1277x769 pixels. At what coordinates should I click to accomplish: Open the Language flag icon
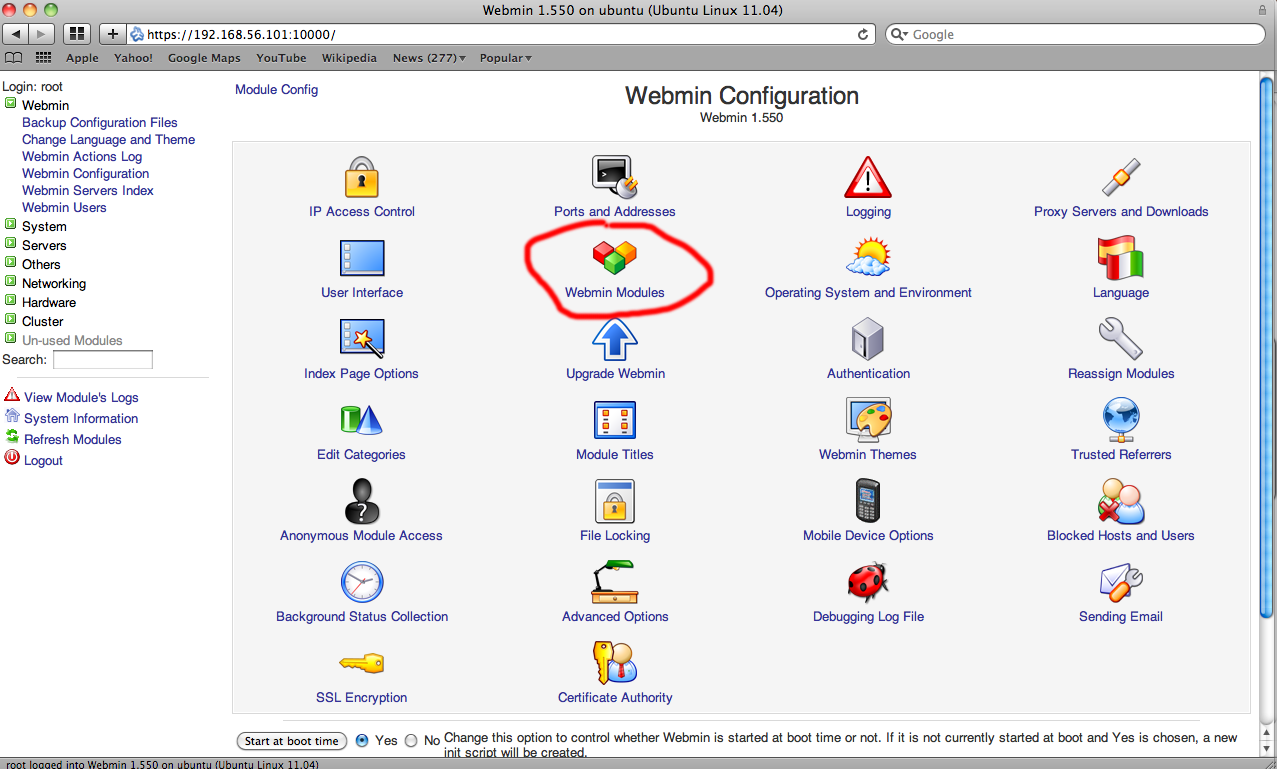(1121, 258)
